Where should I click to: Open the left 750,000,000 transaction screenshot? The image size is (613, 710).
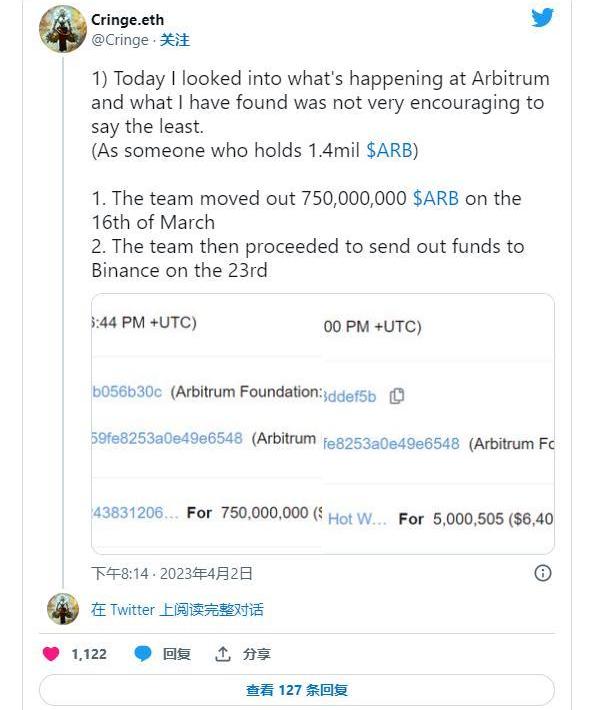(205, 423)
